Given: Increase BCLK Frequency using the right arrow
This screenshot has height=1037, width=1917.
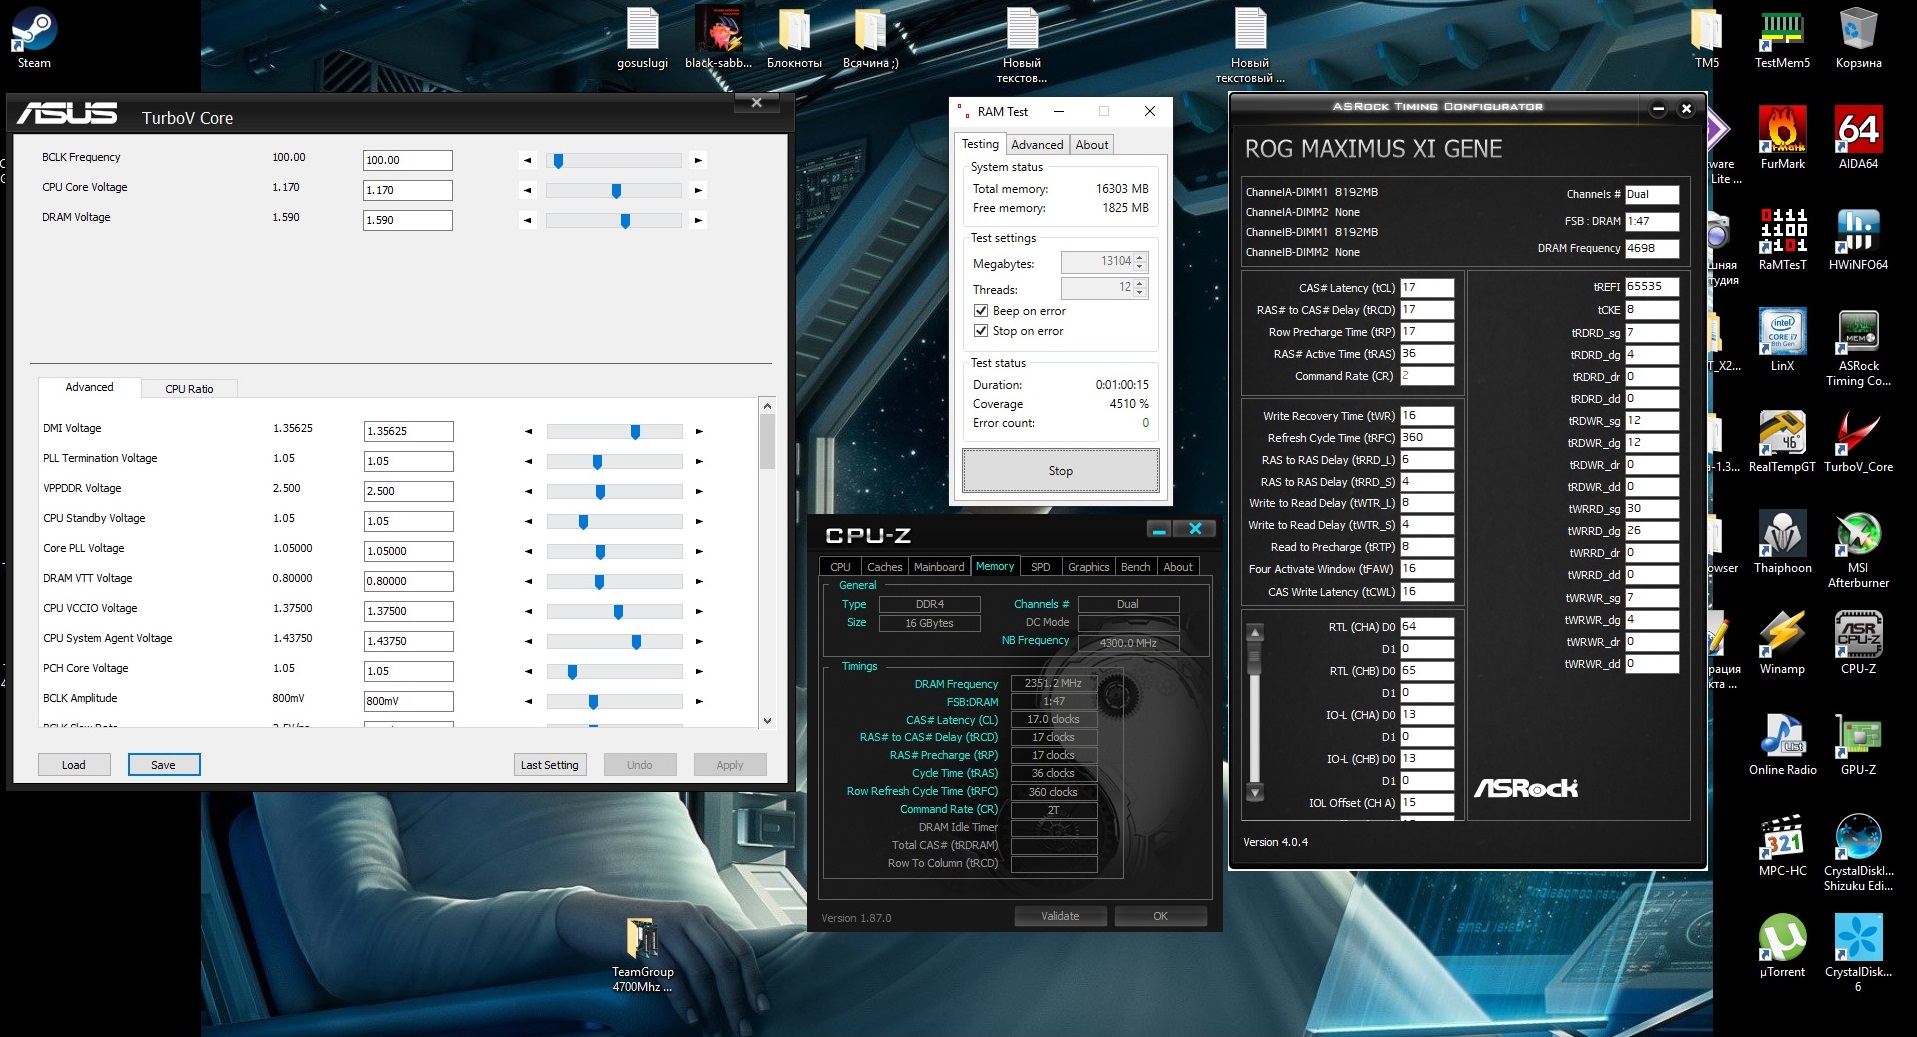Looking at the screenshot, I should pyautogui.click(x=698, y=160).
